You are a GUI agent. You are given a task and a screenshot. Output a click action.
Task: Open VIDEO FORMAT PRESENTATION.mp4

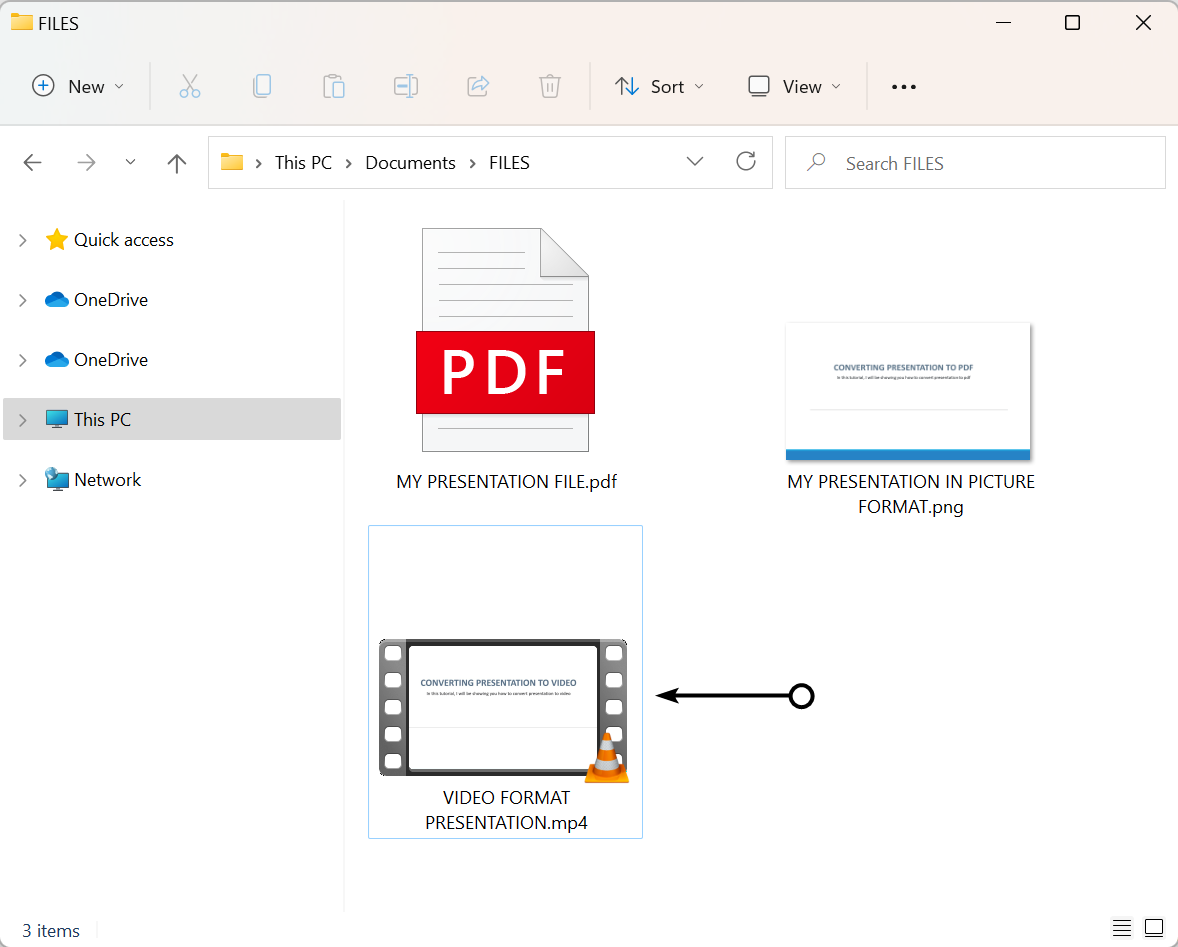pos(505,707)
